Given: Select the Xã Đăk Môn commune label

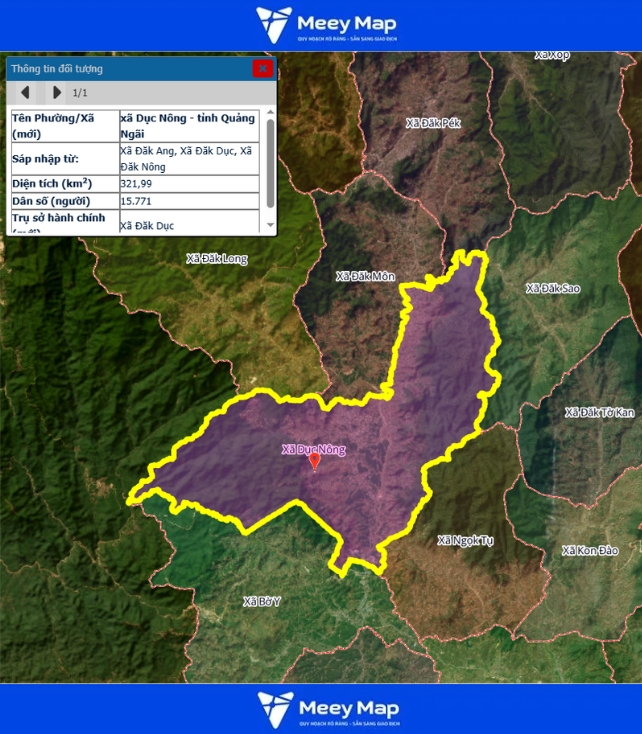Looking at the screenshot, I should [365, 276].
